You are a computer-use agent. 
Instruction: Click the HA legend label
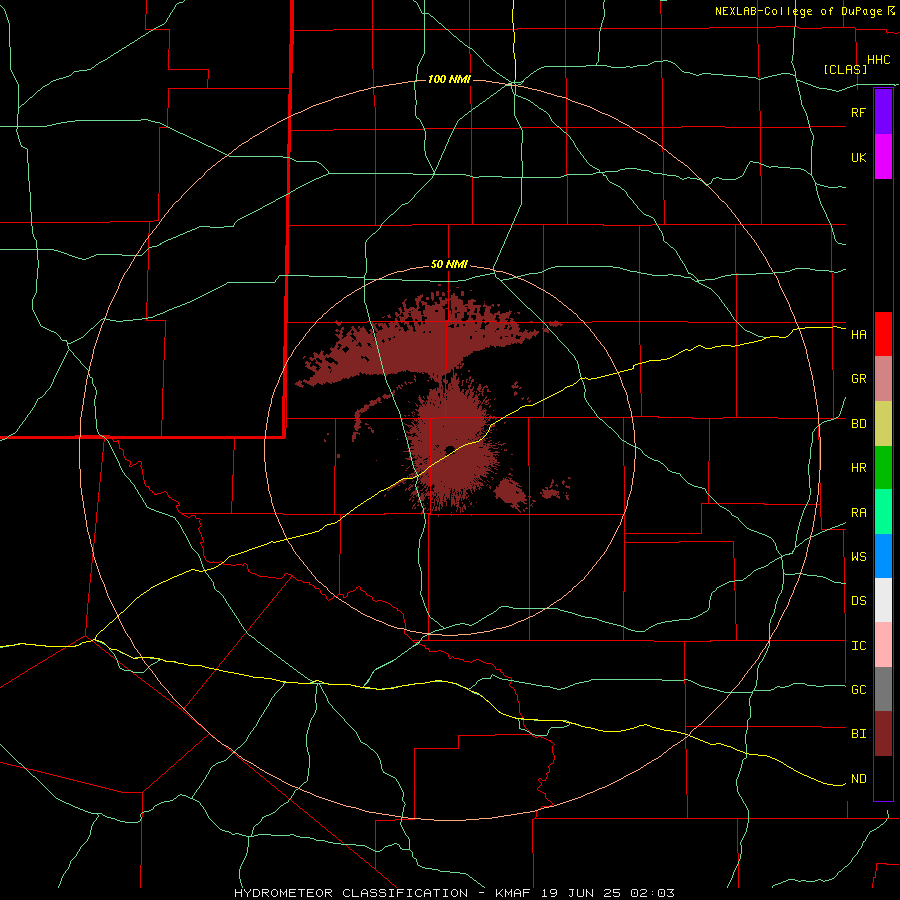(x=858, y=335)
